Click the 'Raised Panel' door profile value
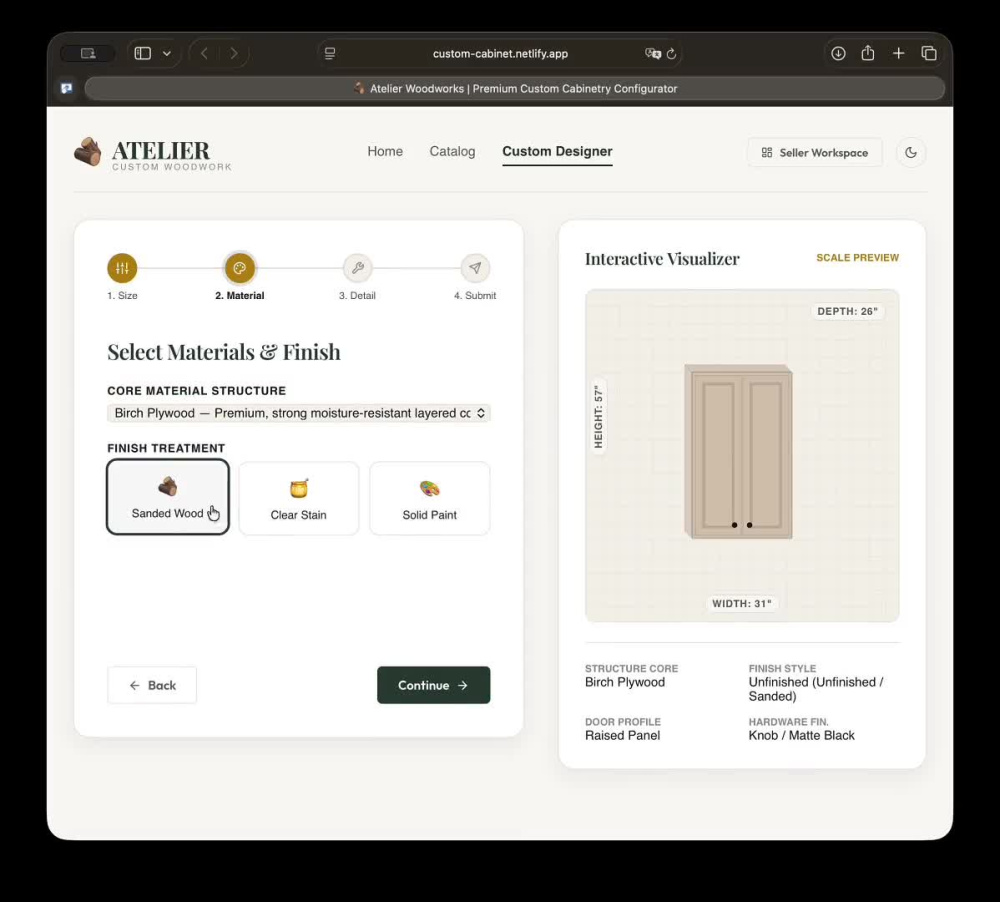 coord(622,736)
